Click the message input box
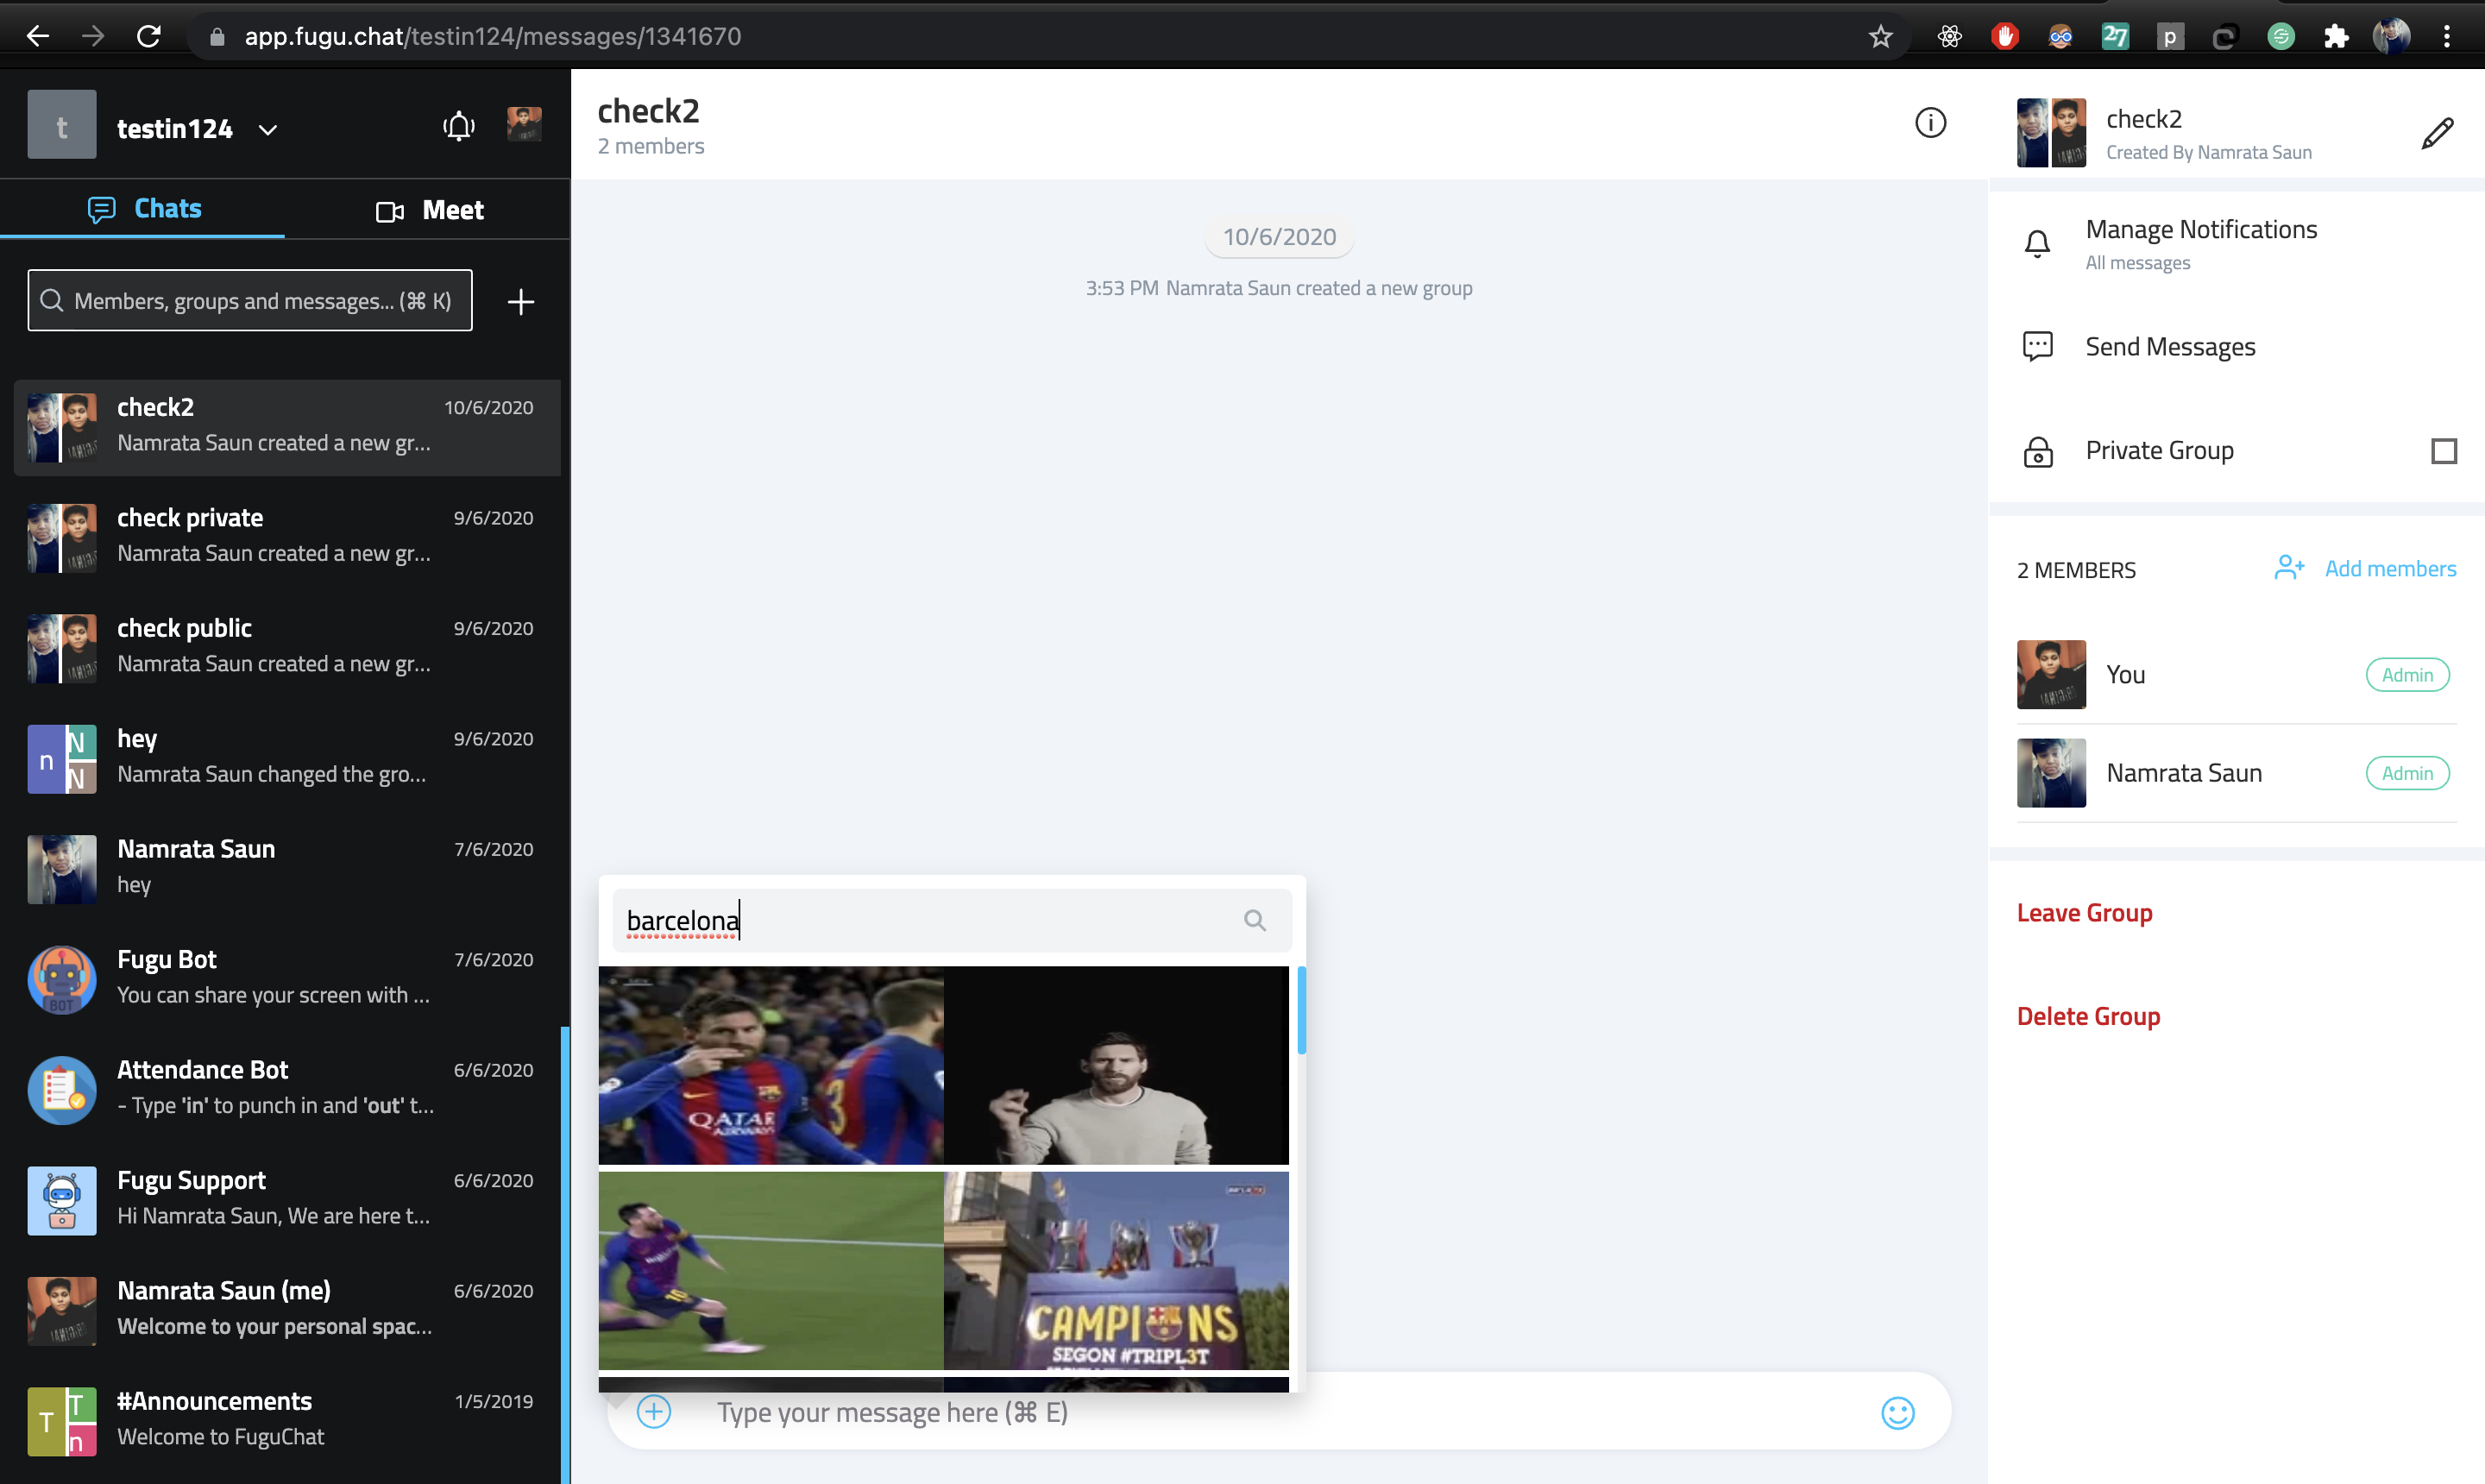The height and width of the screenshot is (1484, 2485). coord(1278,1412)
